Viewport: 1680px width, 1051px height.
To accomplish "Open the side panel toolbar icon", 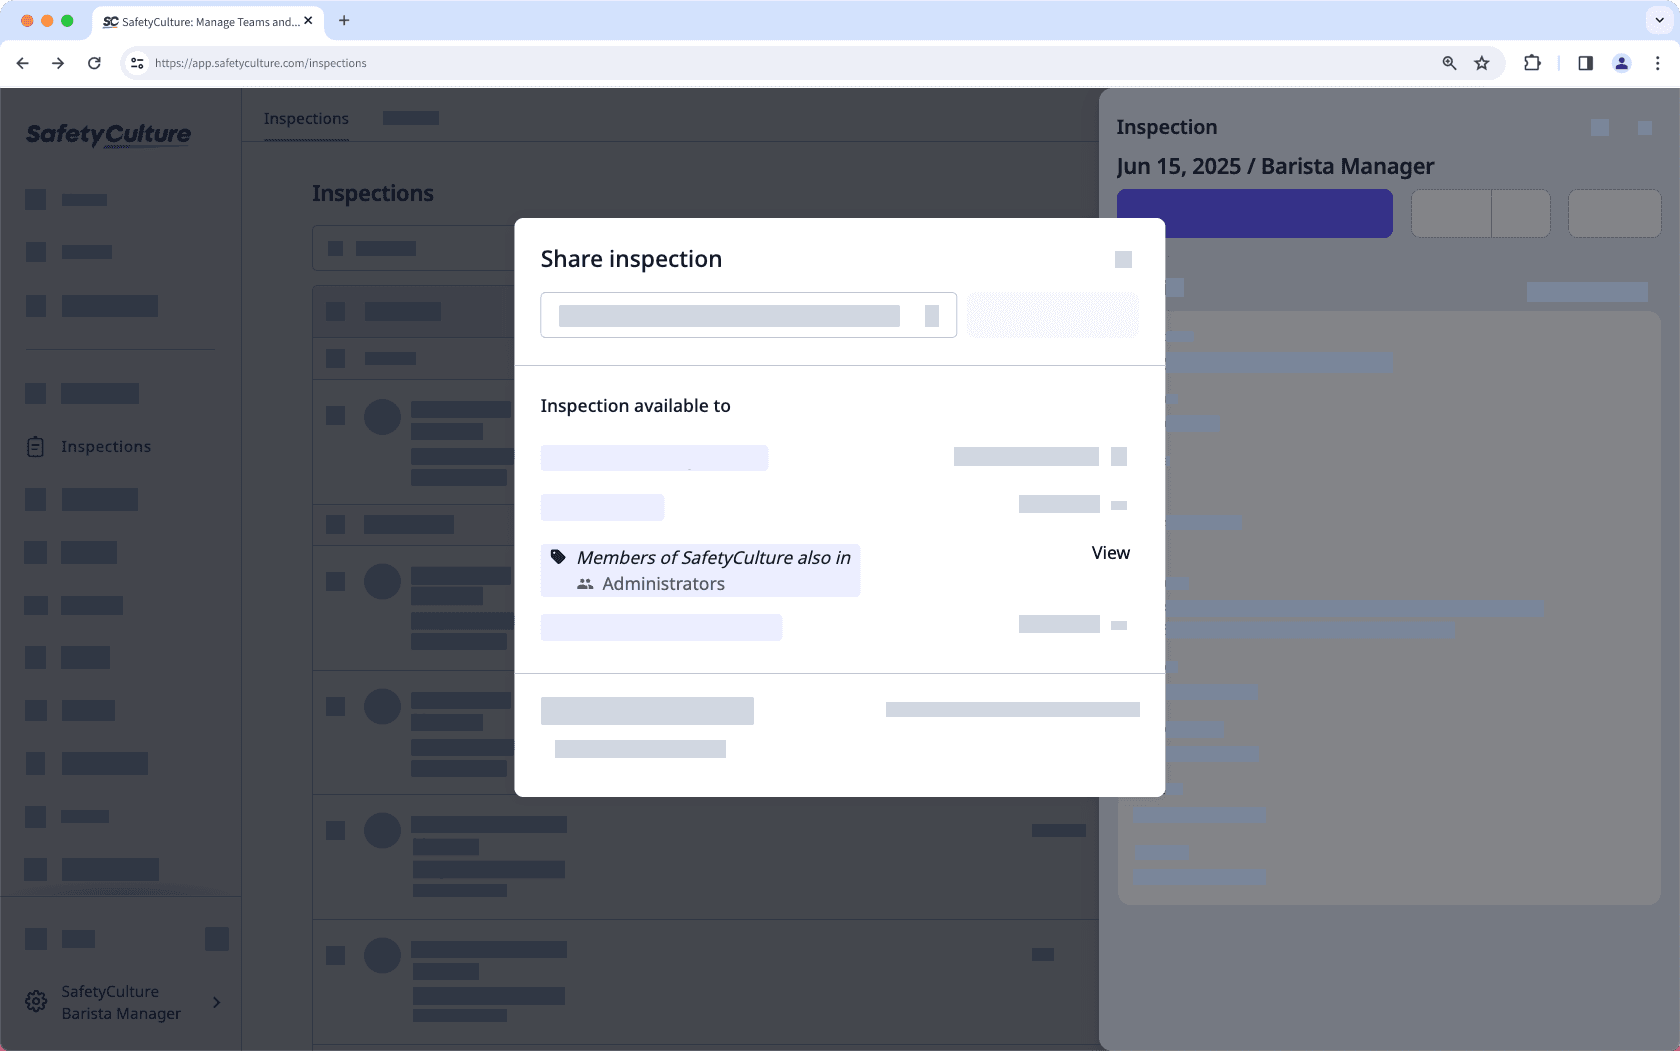I will pos(1584,62).
